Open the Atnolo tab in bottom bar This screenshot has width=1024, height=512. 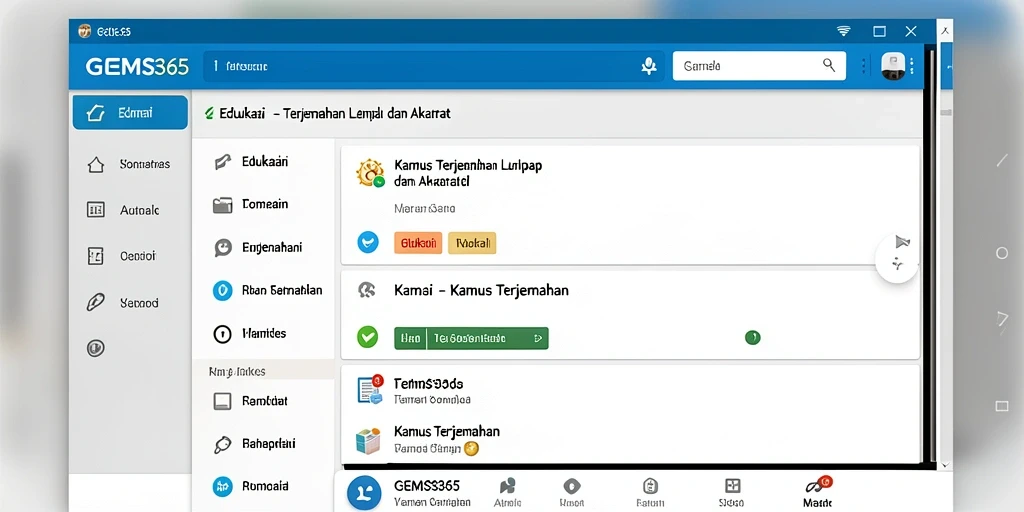[x=507, y=493]
